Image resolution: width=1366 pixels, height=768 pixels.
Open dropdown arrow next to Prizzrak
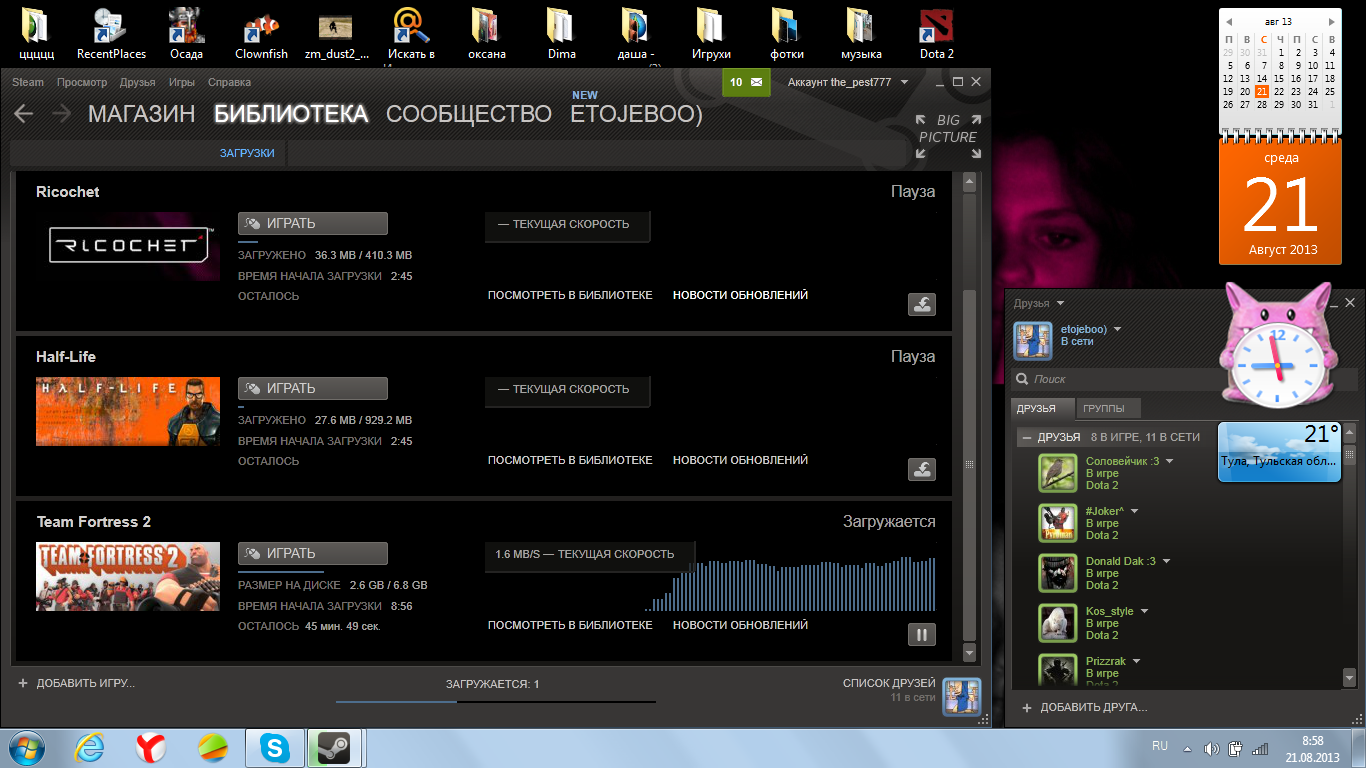(x=1136, y=661)
